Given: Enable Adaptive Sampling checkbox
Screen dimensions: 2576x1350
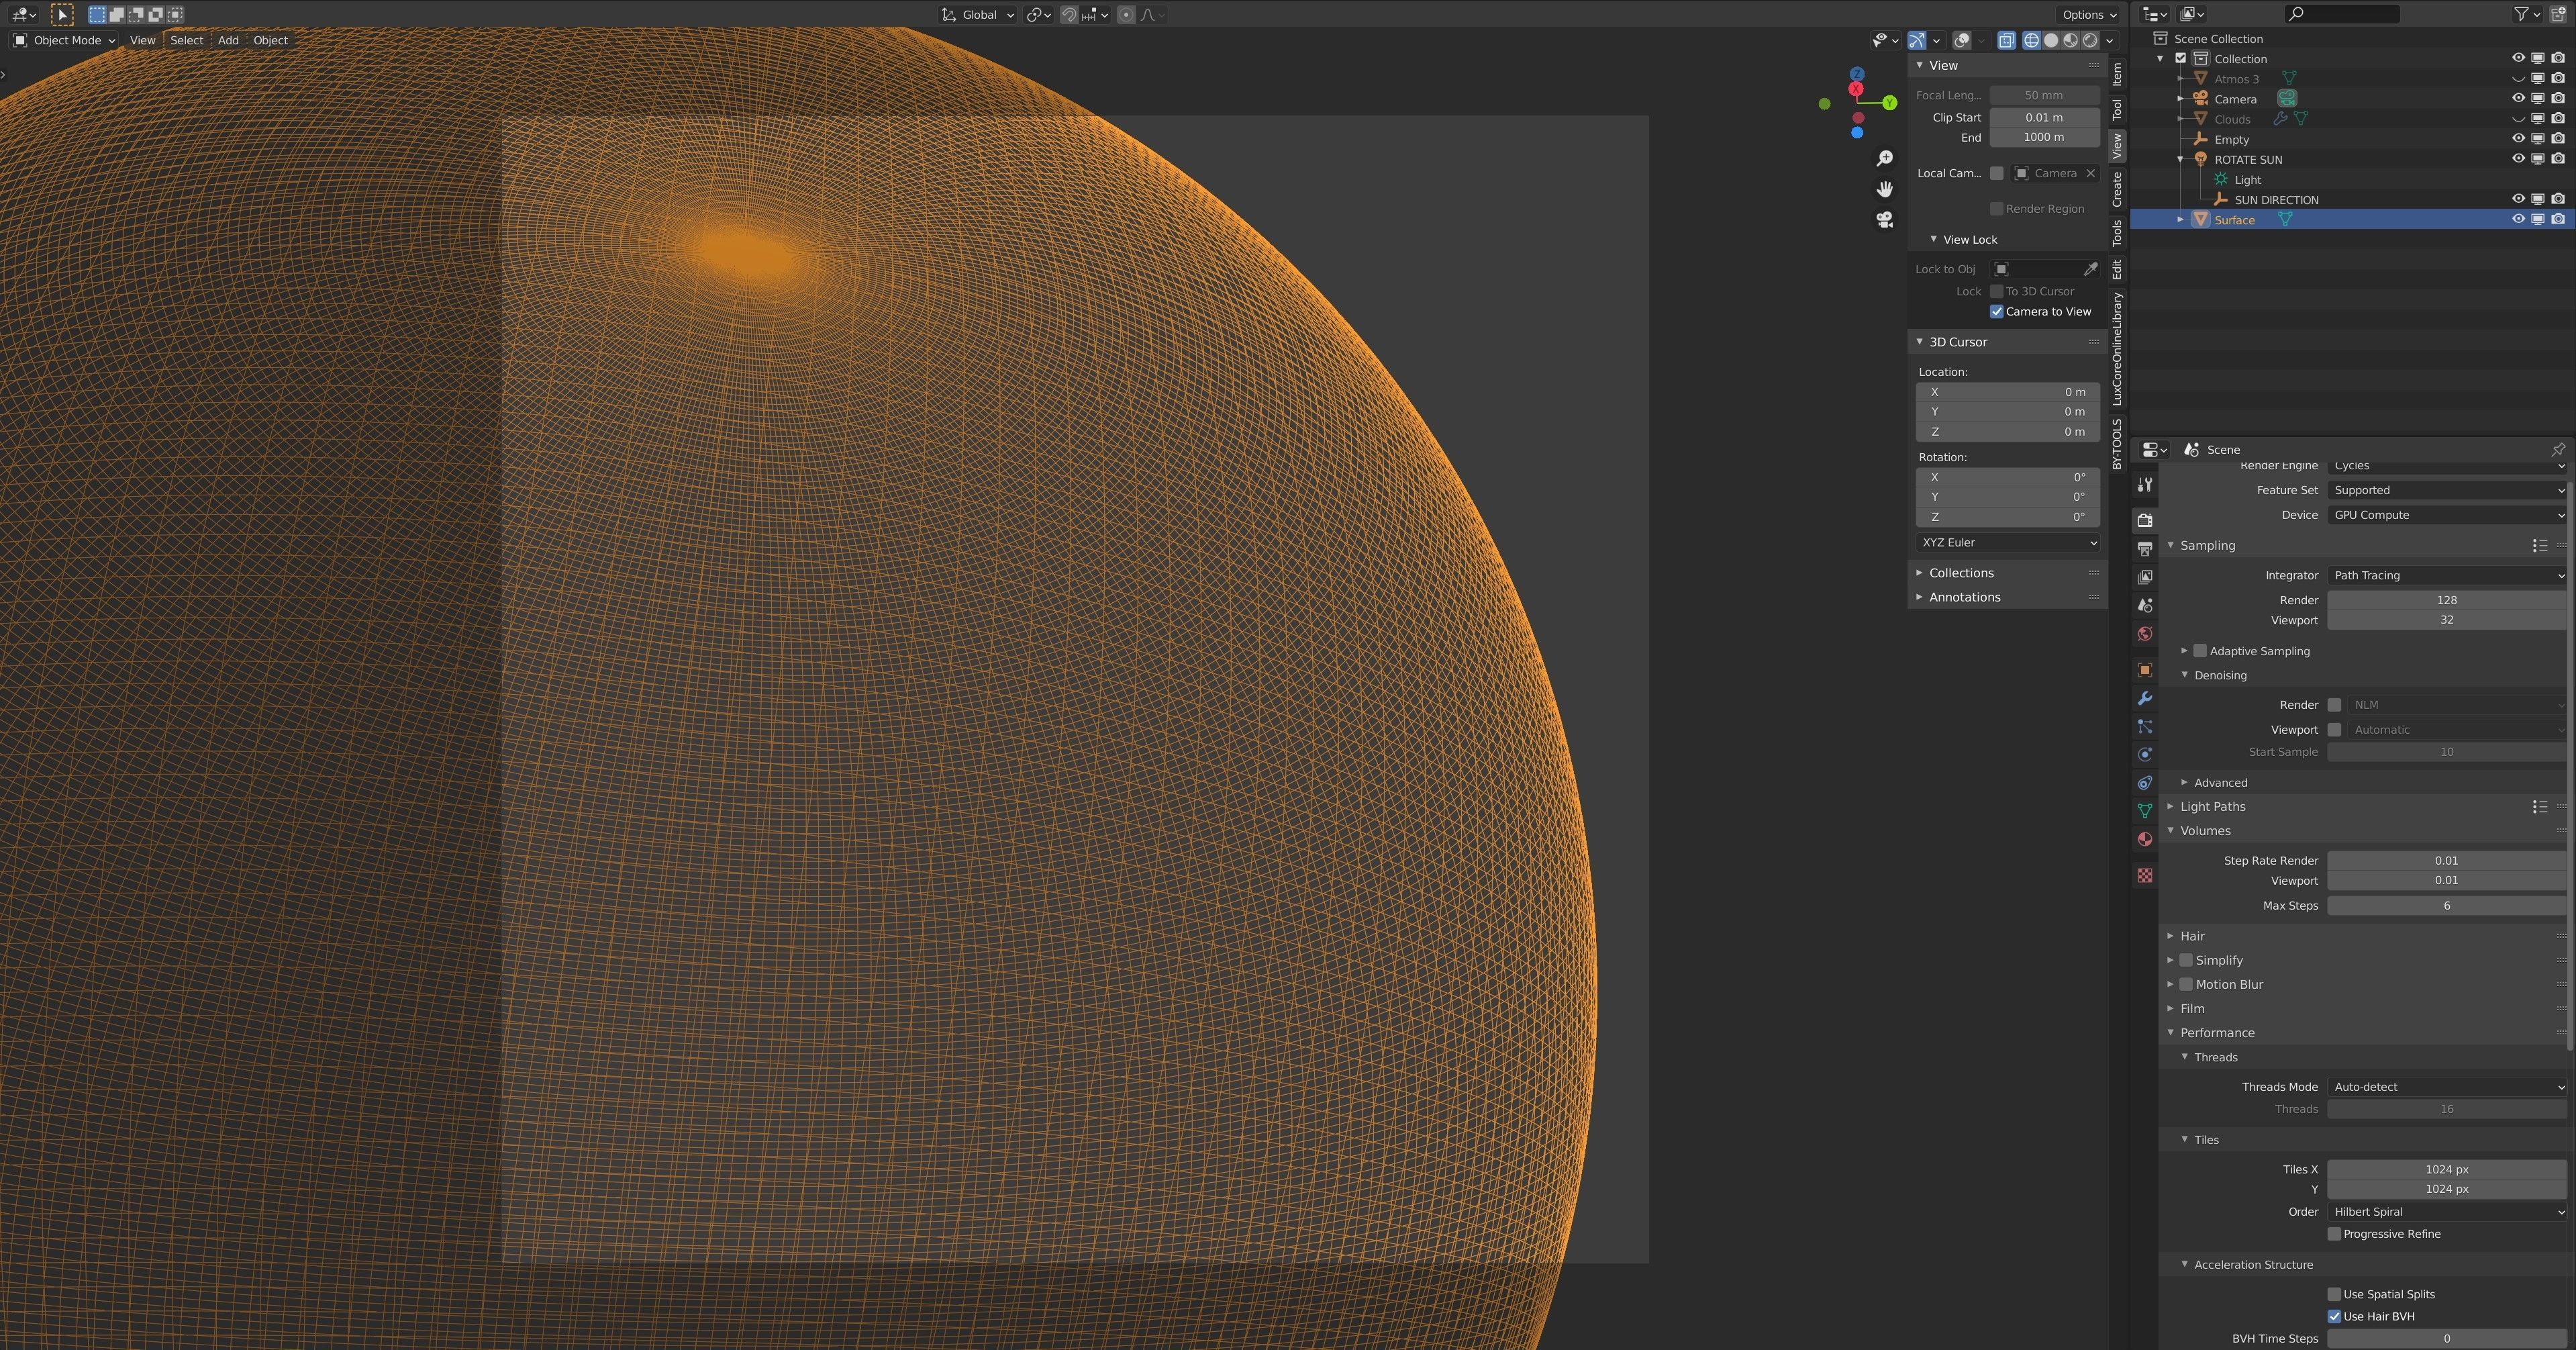Looking at the screenshot, I should (x=2199, y=651).
